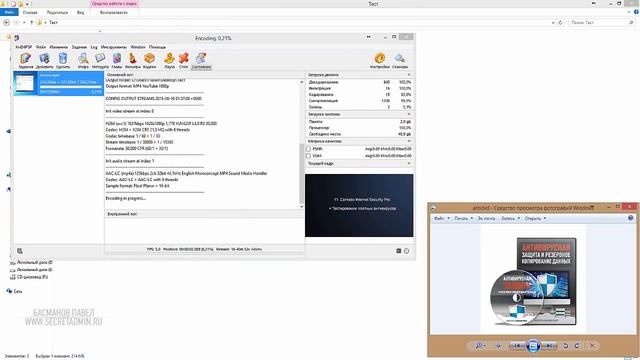Click the round clock icon below the frame preview
This screenshot has width=640, height=360.
click(407, 251)
